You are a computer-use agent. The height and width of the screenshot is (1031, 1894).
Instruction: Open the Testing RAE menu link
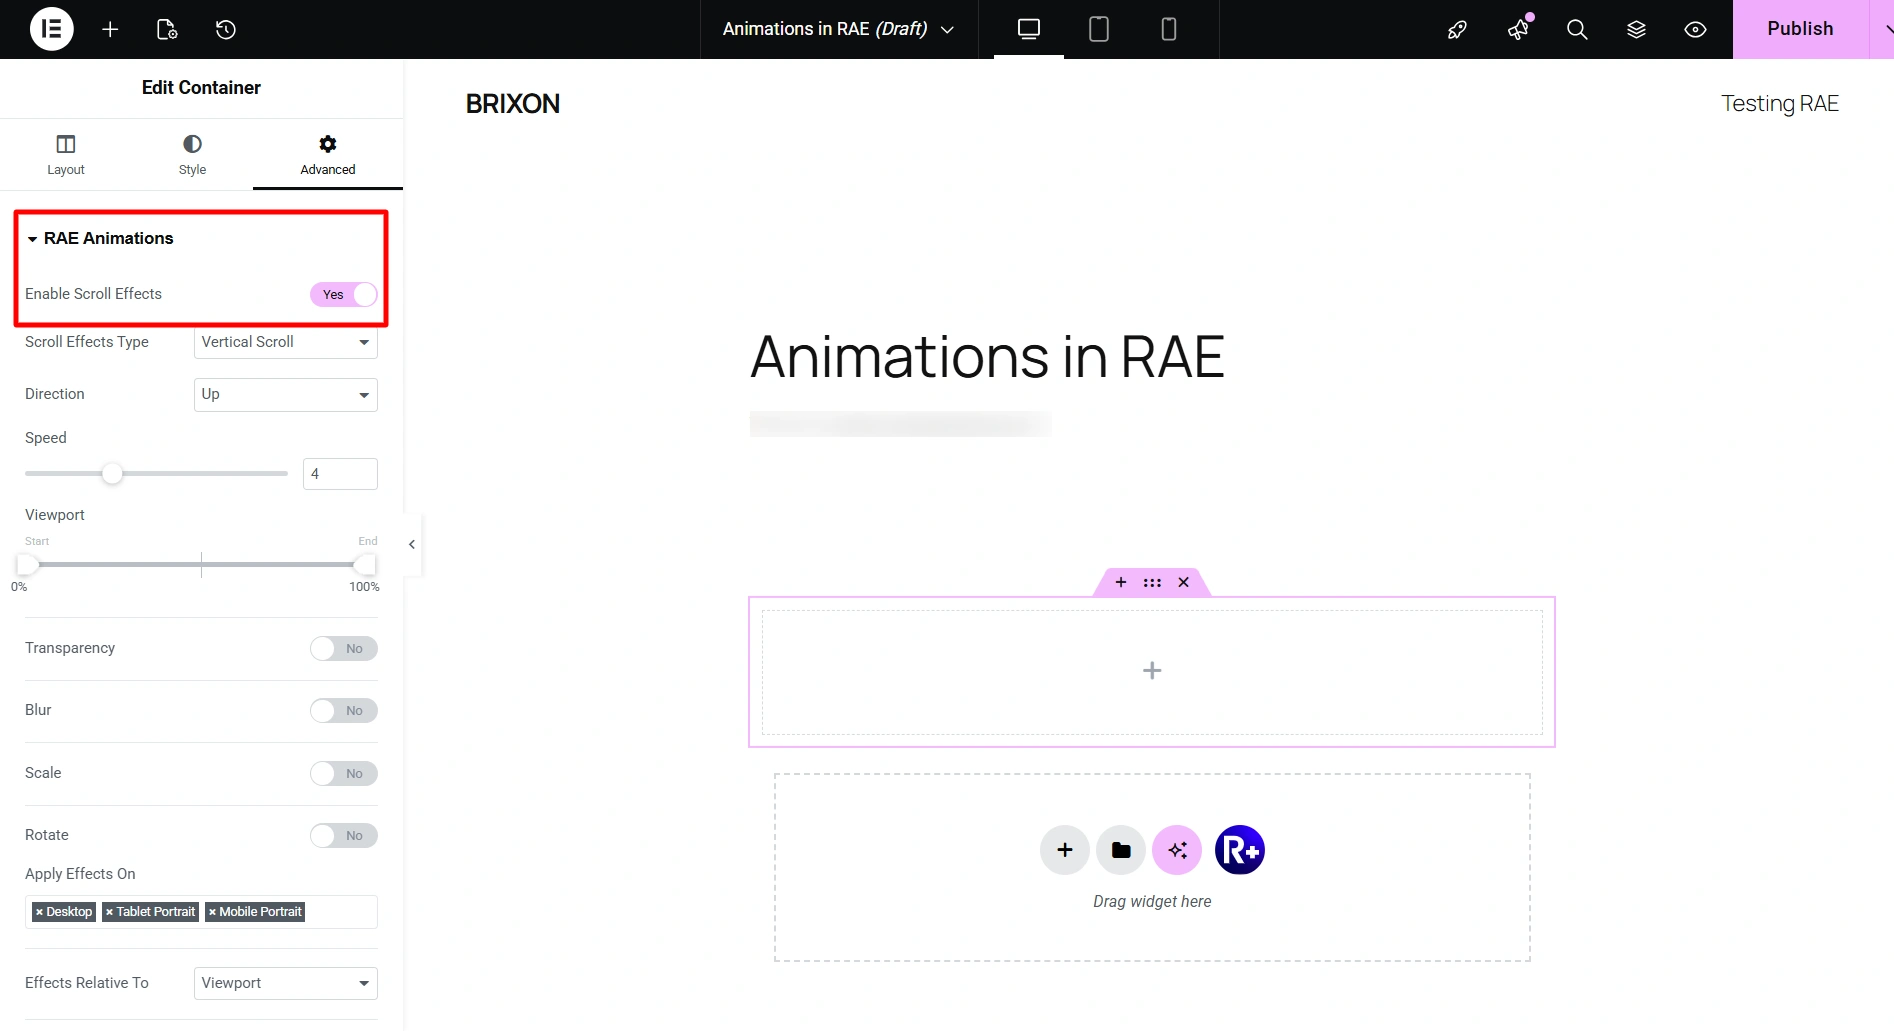click(1780, 104)
